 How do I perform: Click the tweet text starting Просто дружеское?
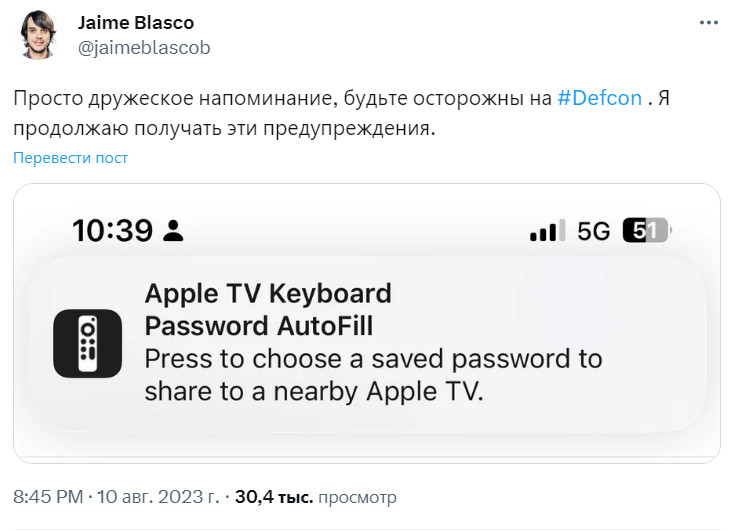pos(341,113)
